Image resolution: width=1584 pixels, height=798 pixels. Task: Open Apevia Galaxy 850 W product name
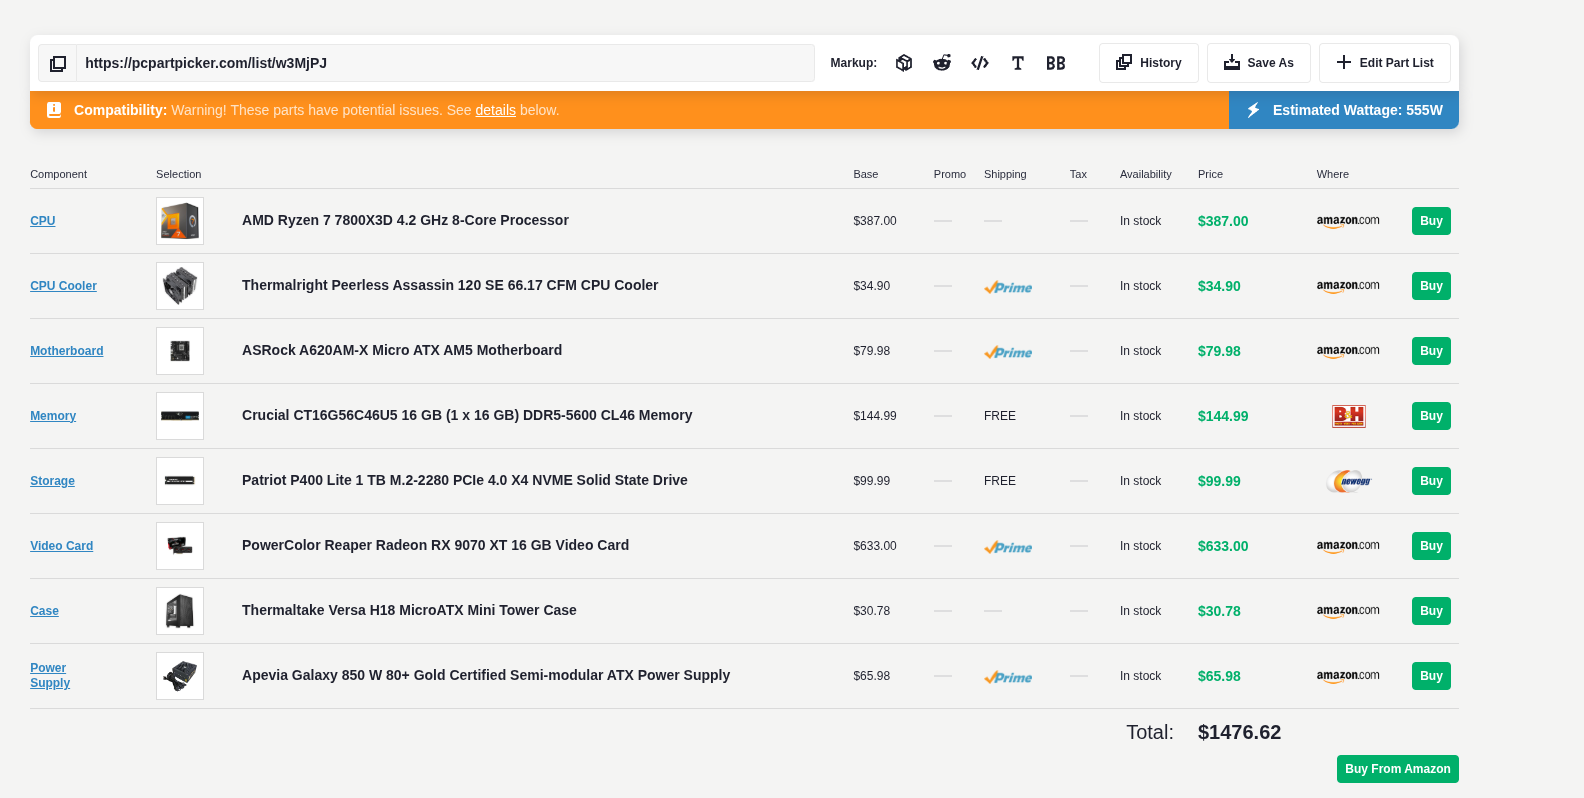tap(486, 675)
